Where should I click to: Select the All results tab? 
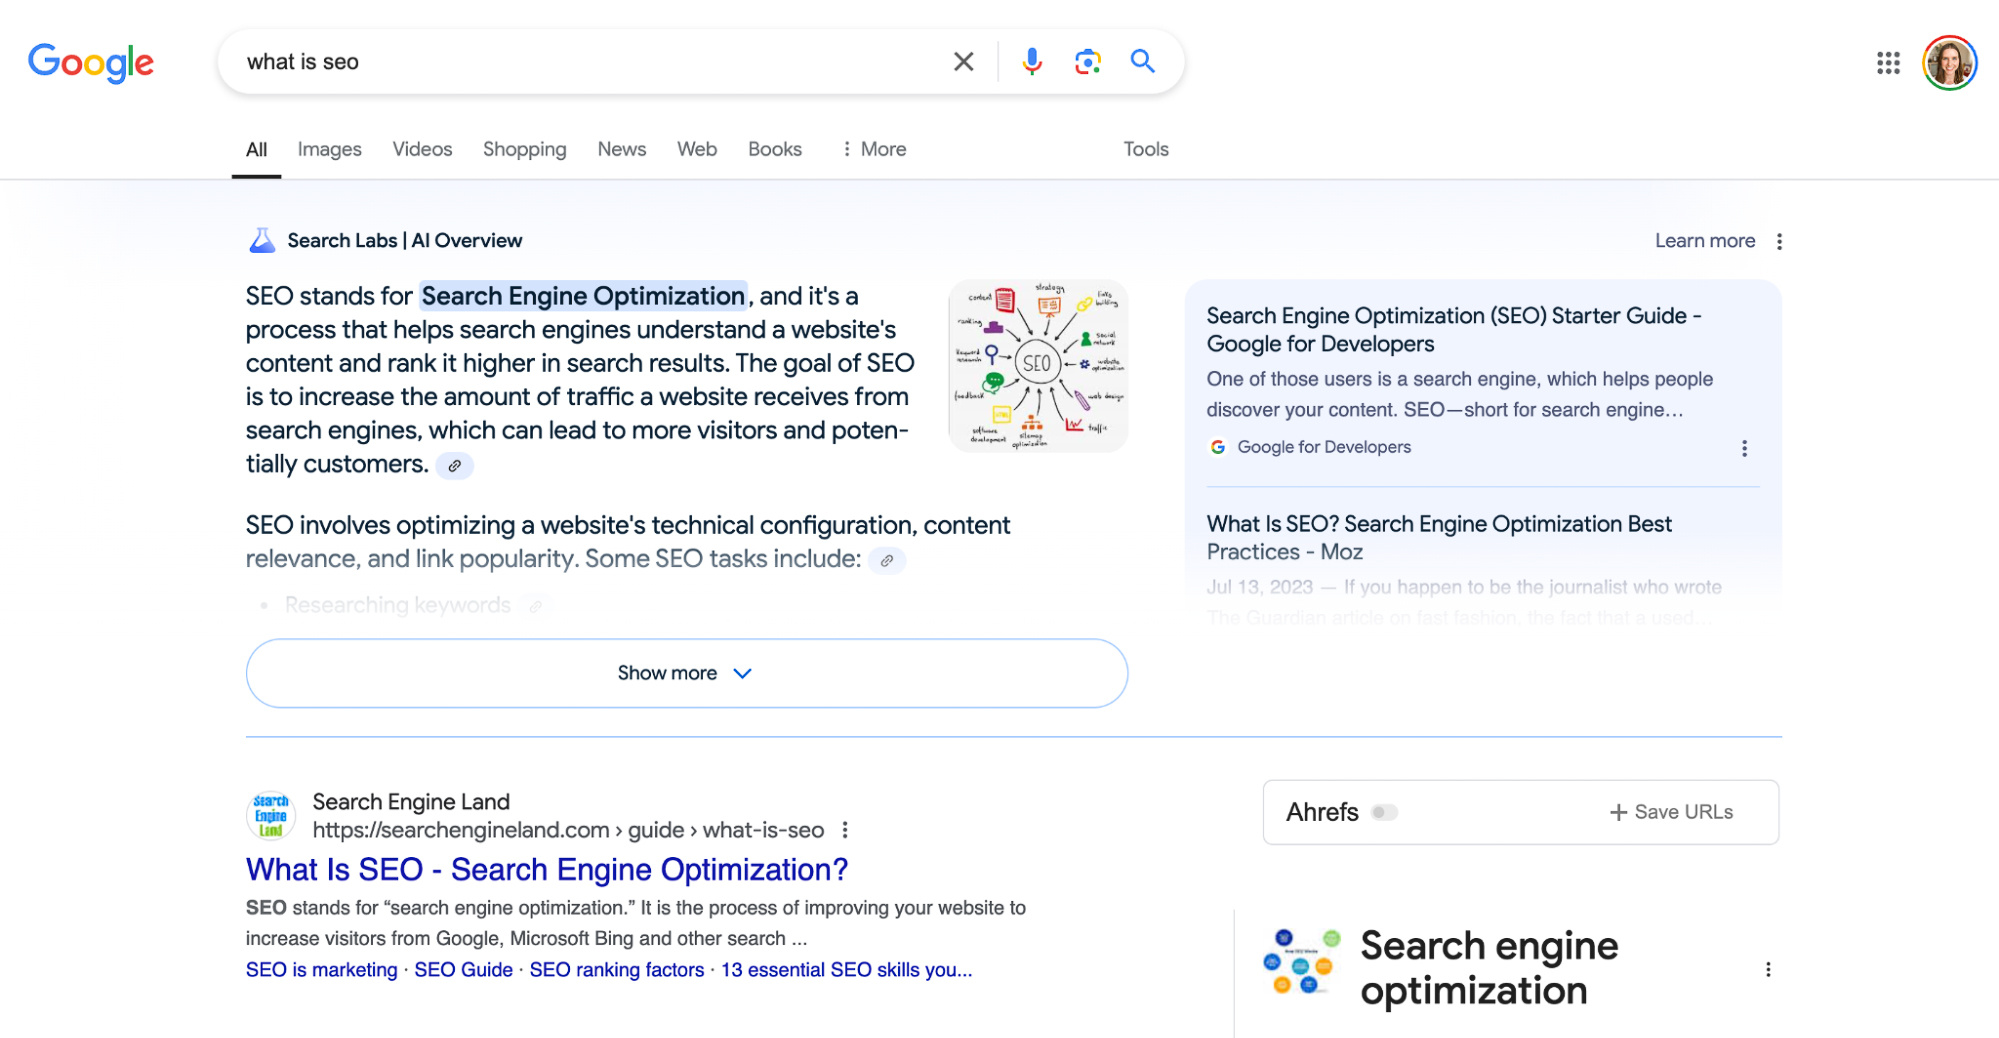[257, 149]
